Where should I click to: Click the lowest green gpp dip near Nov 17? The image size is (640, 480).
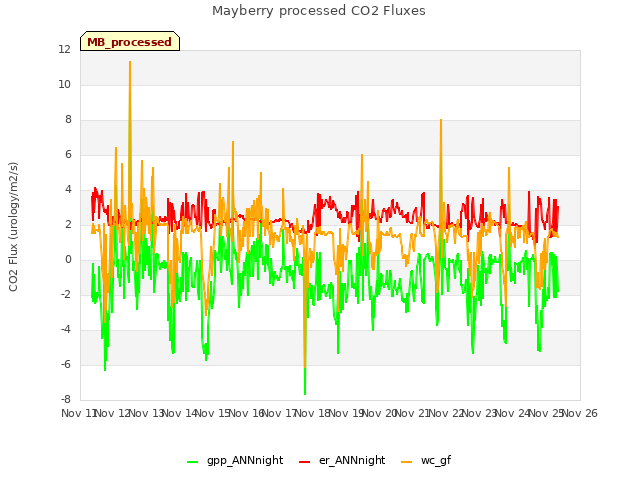305,393
